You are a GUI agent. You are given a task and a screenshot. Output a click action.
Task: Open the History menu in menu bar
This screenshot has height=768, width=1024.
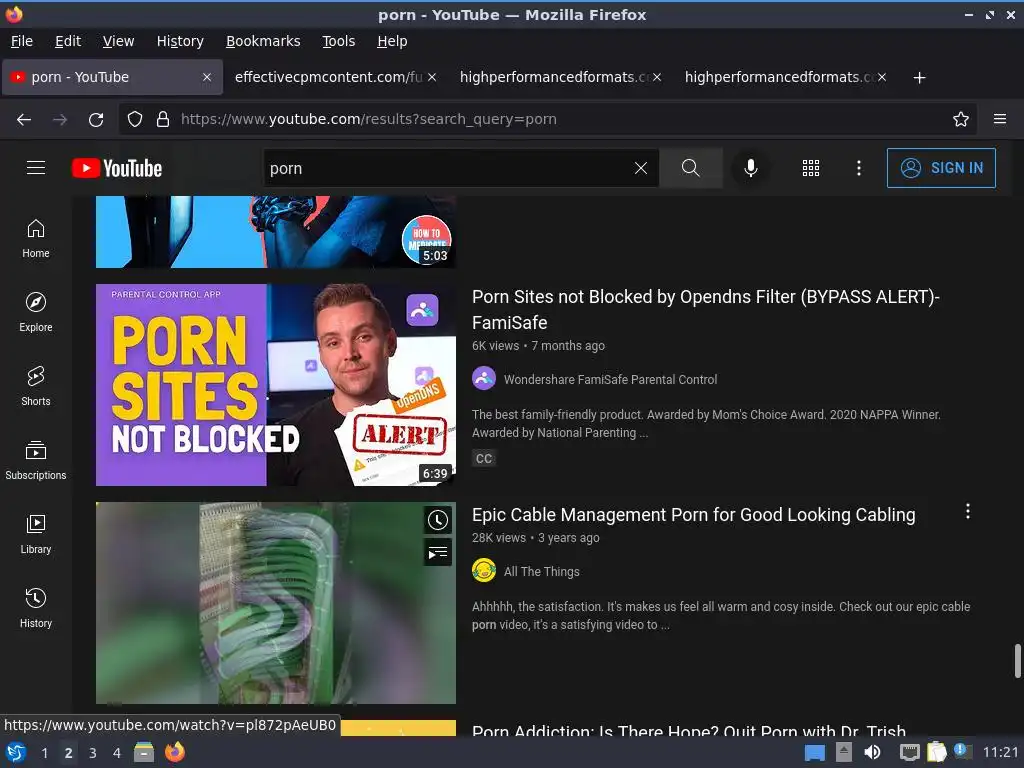(x=180, y=41)
